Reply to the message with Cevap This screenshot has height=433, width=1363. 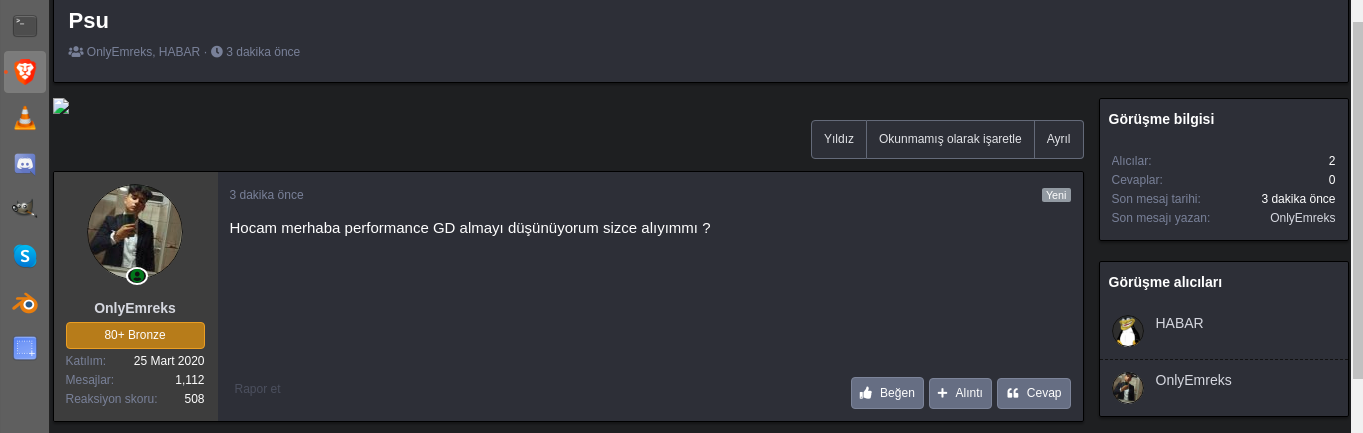(1033, 393)
